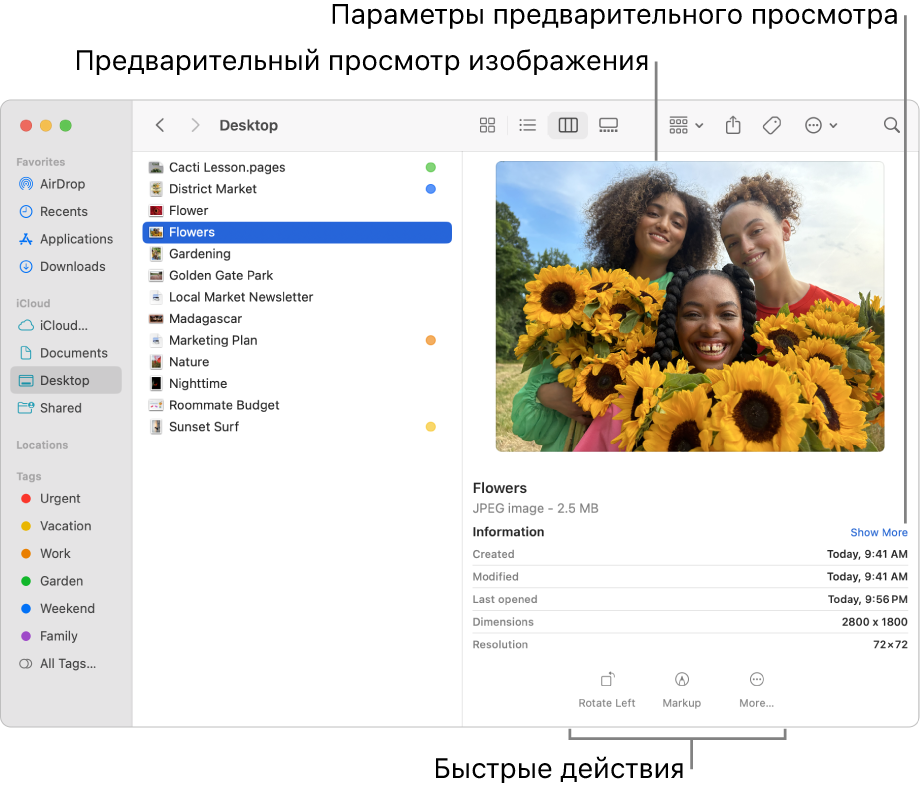Select the blue Weekend tag
This screenshot has height=790, width=923.
(66, 609)
